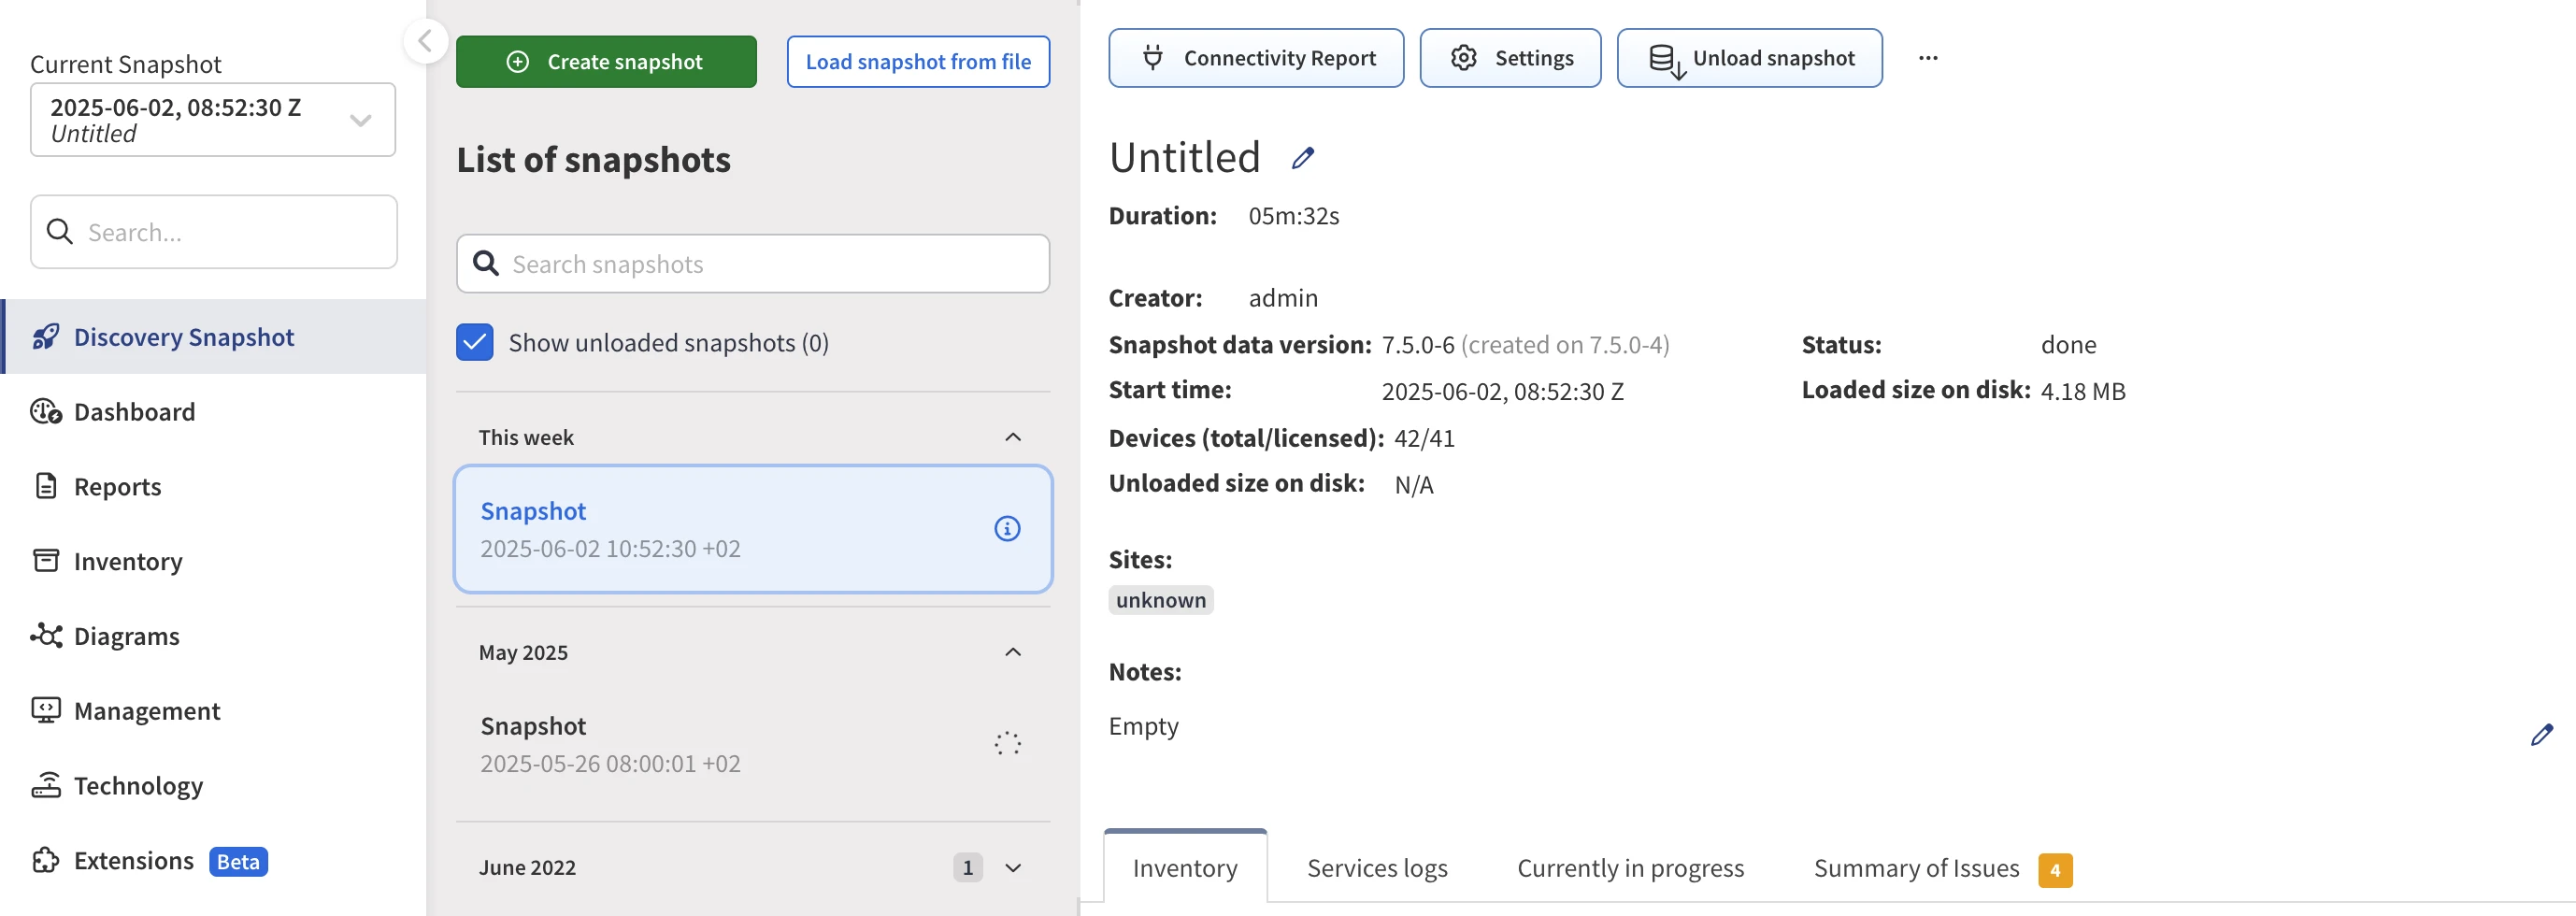Switch to the Services logs tab

click(x=1376, y=868)
